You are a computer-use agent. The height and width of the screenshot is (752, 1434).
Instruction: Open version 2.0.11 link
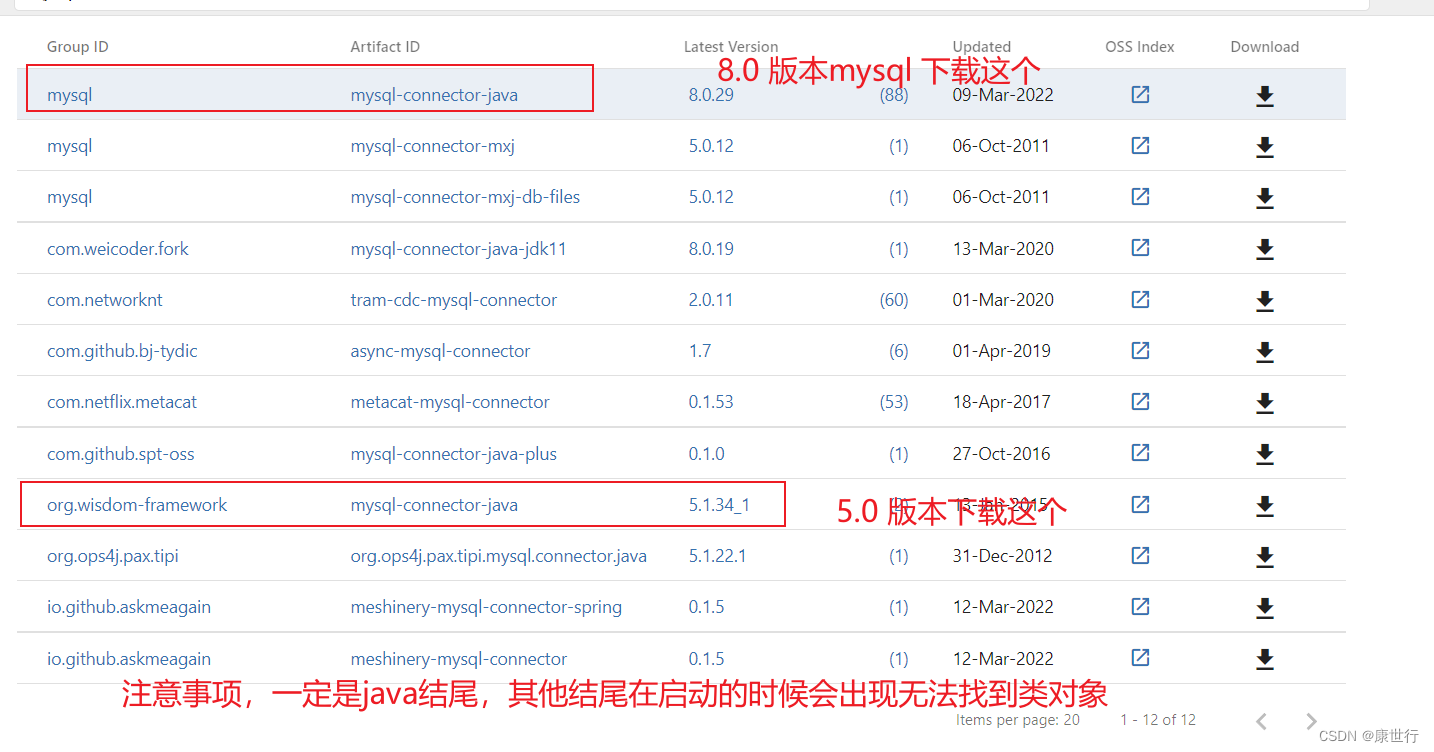pyautogui.click(x=711, y=300)
